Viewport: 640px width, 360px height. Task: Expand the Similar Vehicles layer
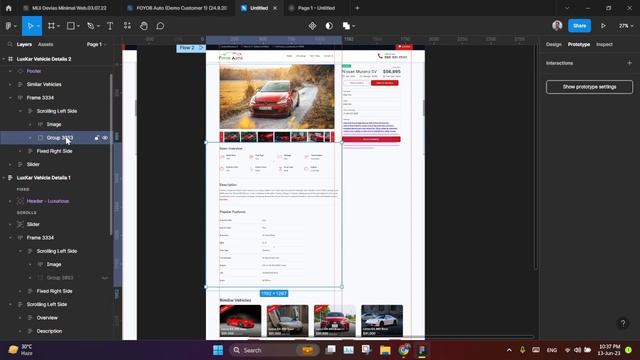pos(10,84)
